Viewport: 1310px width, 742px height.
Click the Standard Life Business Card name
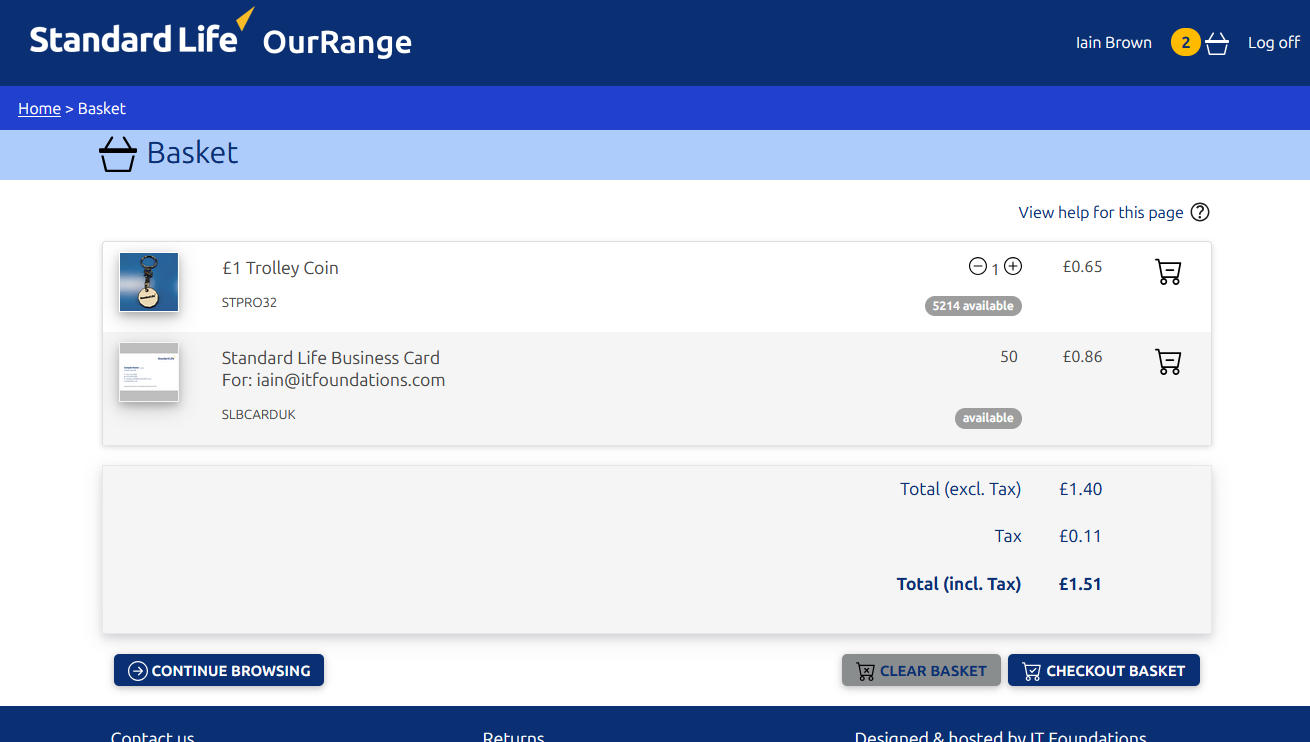pyautogui.click(x=330, y=358)
